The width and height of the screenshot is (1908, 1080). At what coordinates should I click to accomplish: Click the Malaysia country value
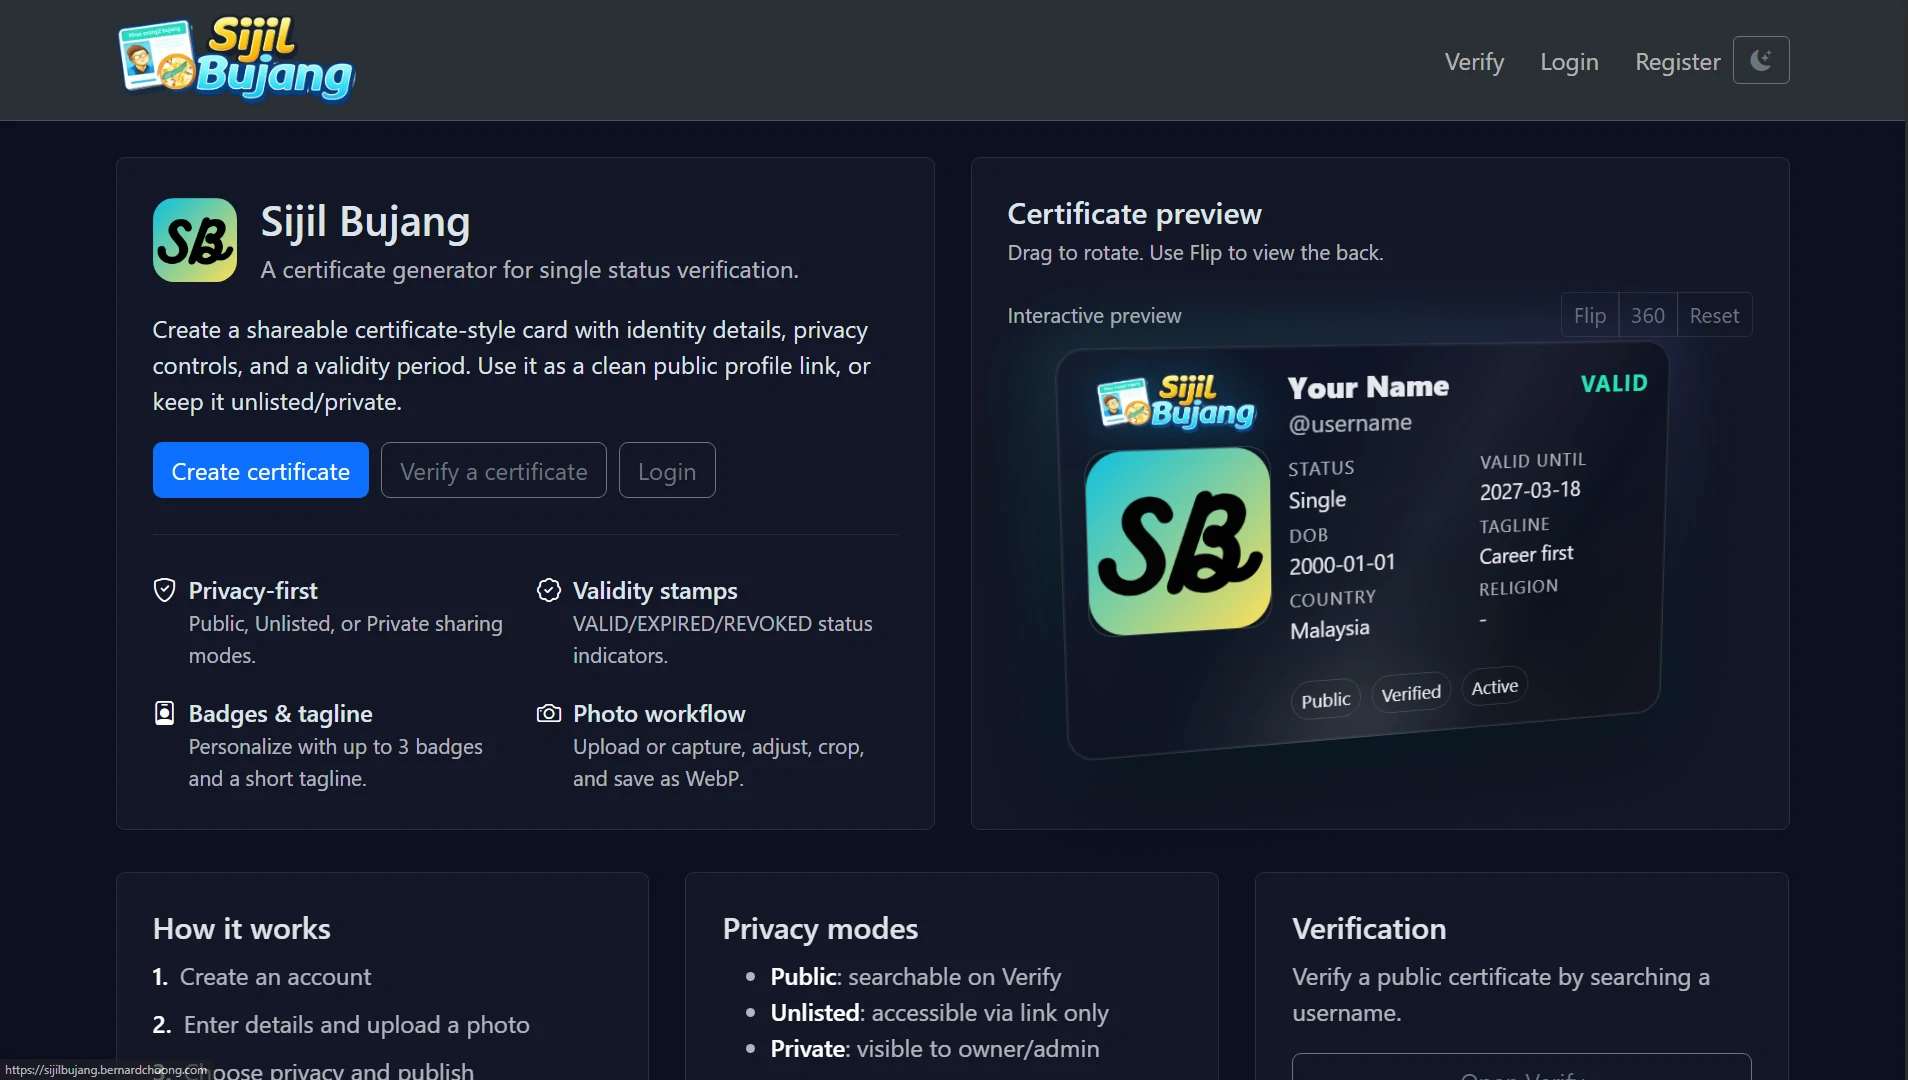pyautogui.click(x=1329, y=629)
